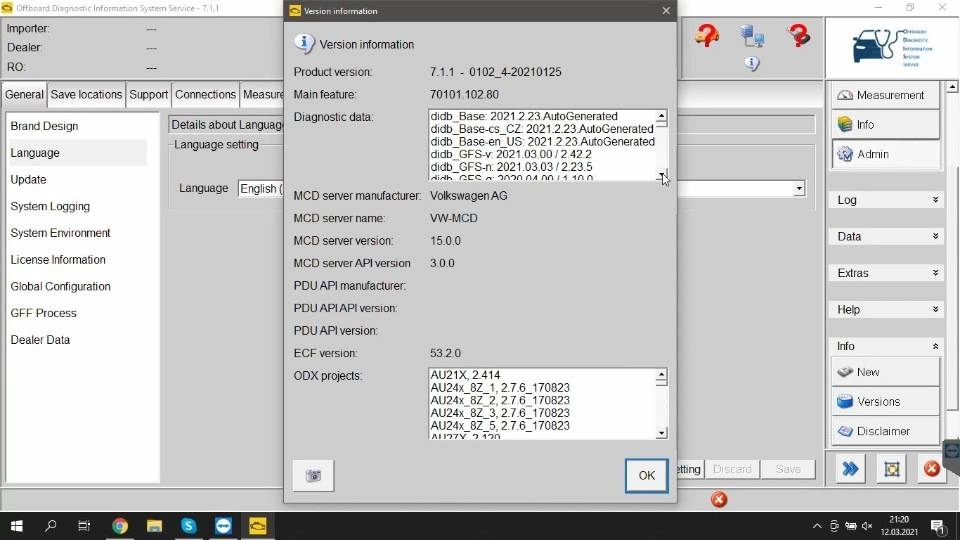Screen dimensions: 960x540
Task: Click the double-arrow forward icon
Action: click(850, 470)
